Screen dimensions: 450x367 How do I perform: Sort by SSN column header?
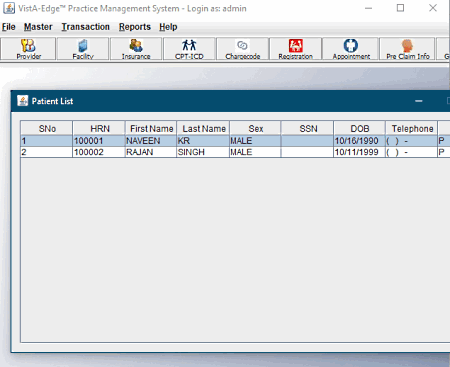coord(307,129)
